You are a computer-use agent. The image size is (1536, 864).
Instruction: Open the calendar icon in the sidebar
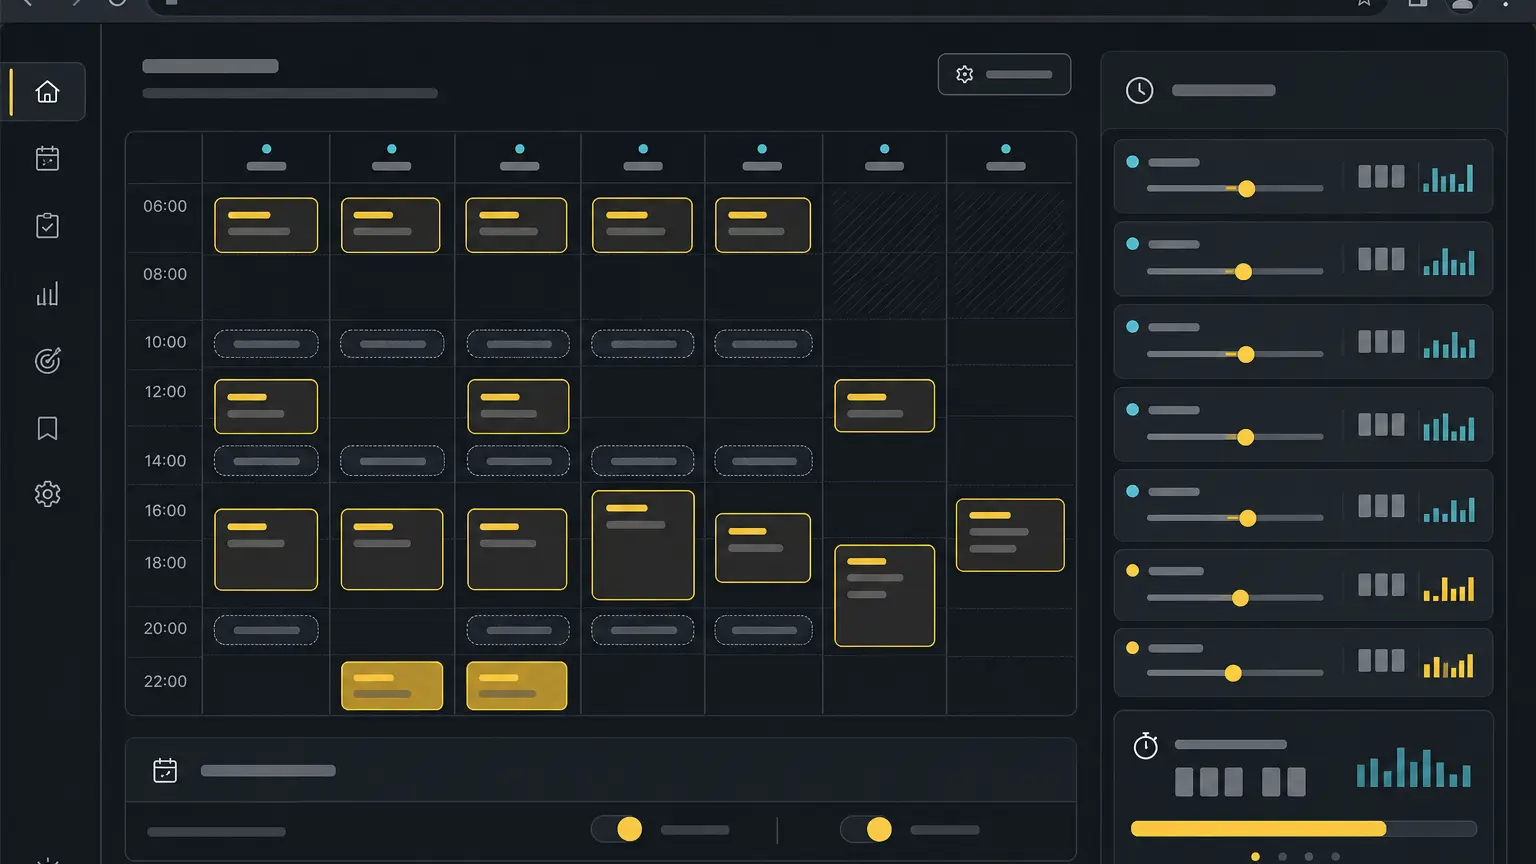pos(47,159)
